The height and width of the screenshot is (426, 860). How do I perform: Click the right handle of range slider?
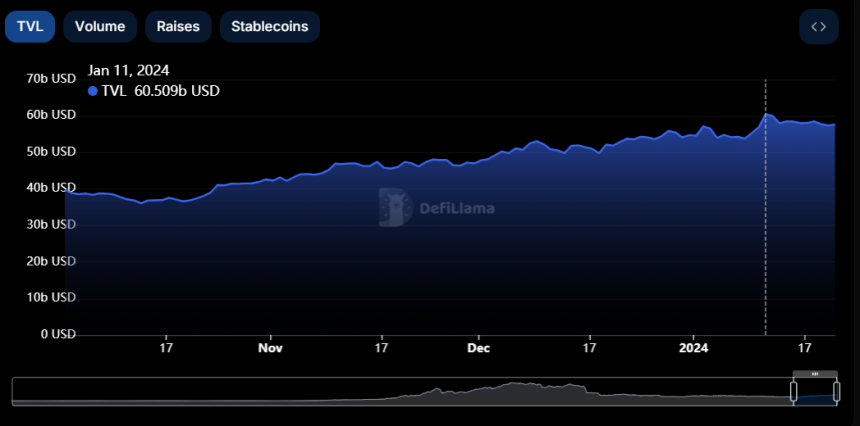click(836, 392)
